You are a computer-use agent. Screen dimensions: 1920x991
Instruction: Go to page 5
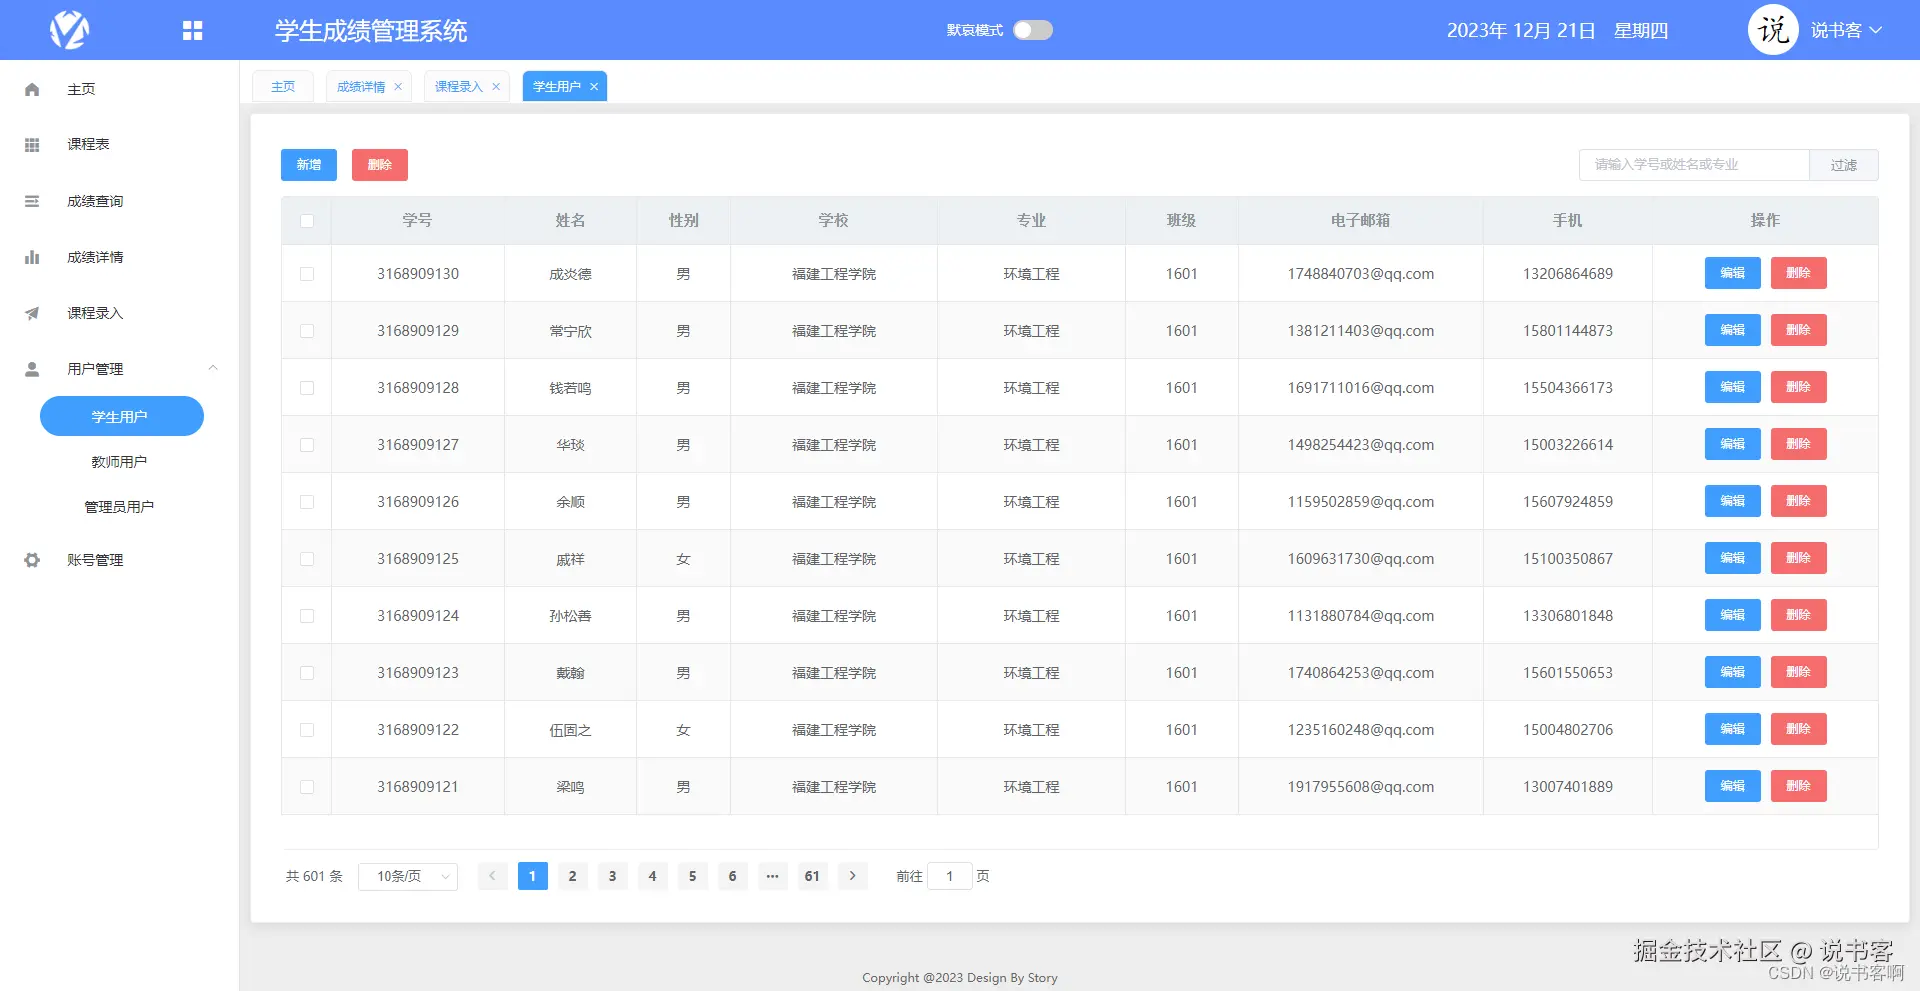click(x=692, y=876)
